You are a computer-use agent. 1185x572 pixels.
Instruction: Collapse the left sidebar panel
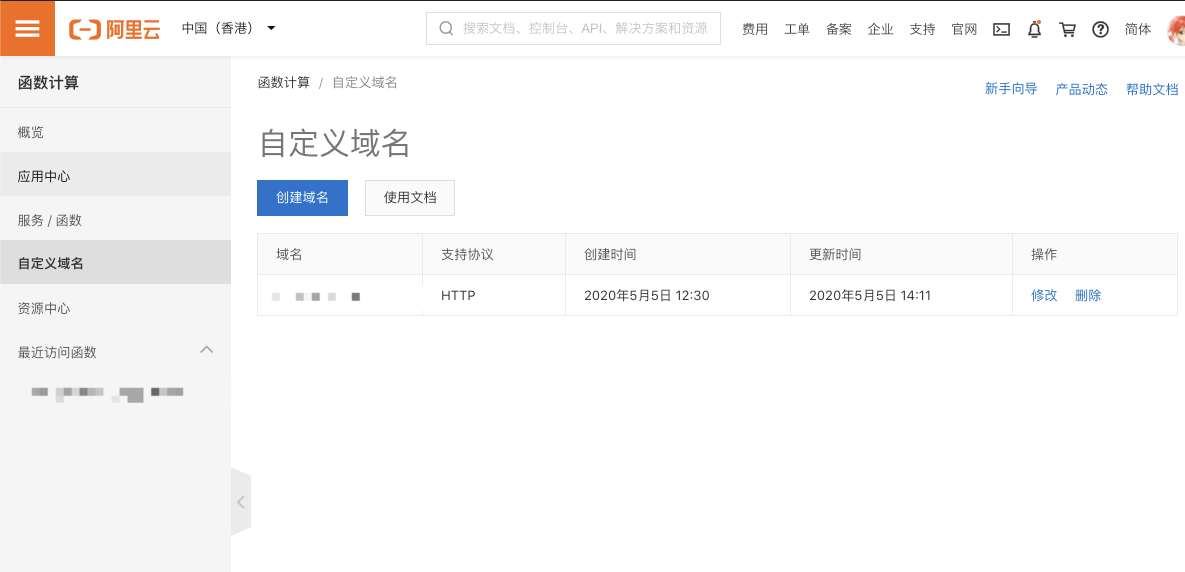240,501
